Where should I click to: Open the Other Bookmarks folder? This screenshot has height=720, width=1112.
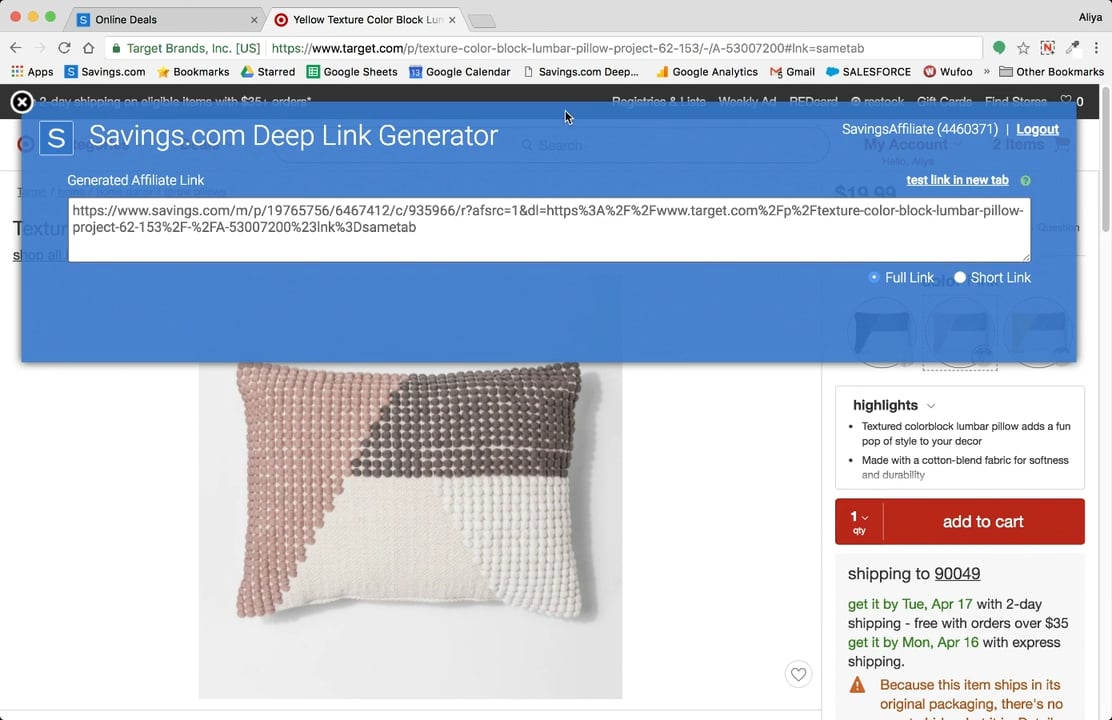1052,72
